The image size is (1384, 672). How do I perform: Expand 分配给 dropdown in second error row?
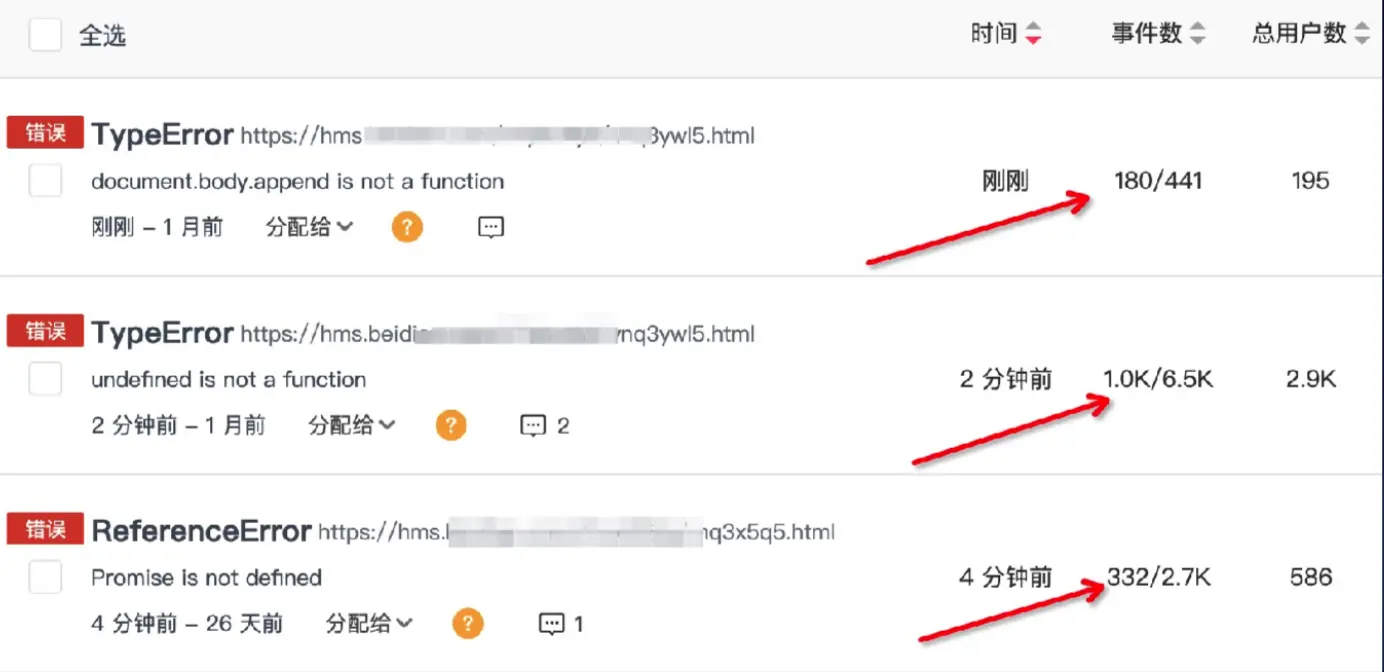click(x=352, y=425)
